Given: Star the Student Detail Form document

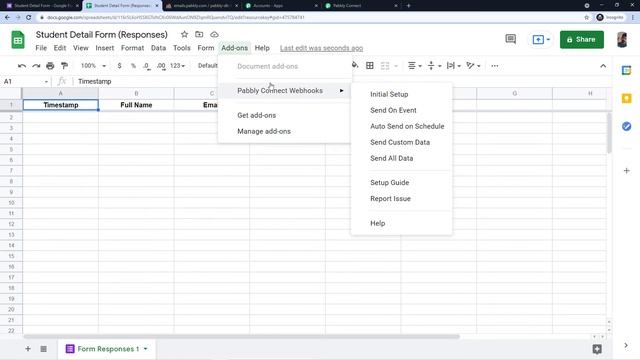Looking at the screenshot, I should (184, 35).
